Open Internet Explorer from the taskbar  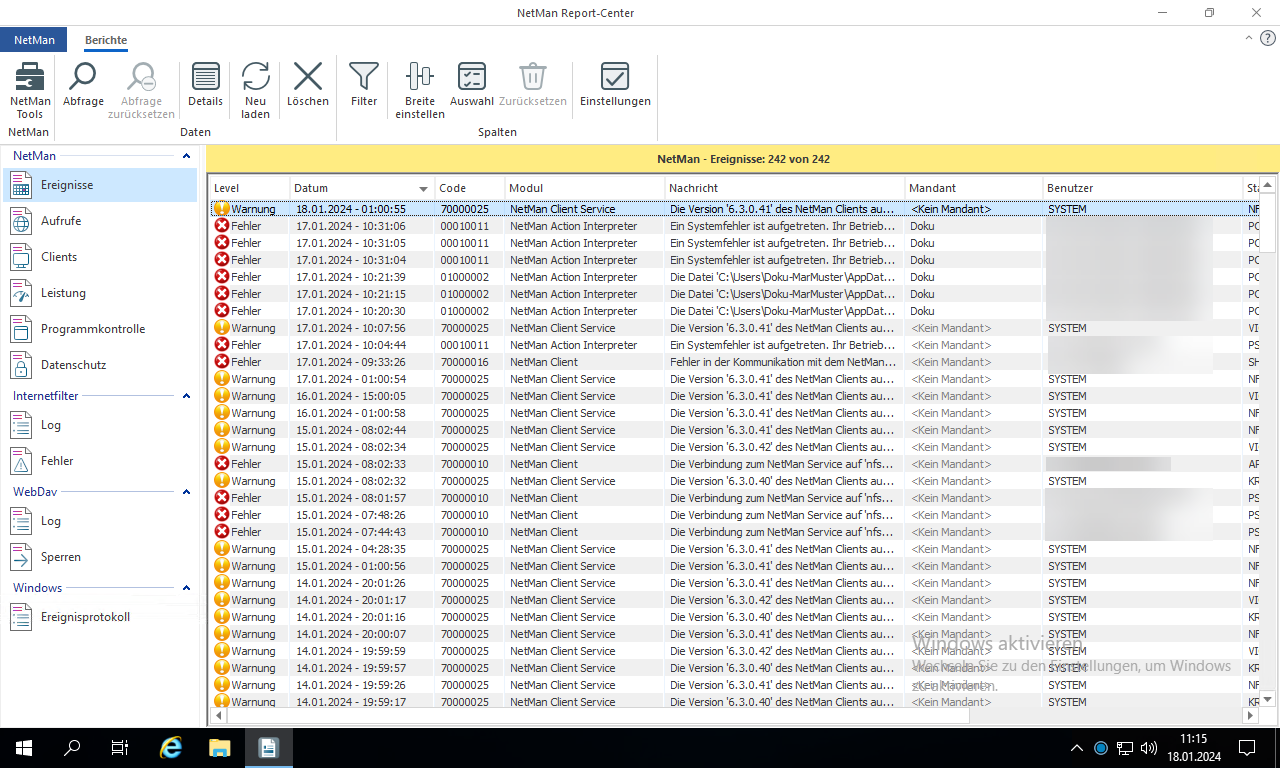[172, 747]
